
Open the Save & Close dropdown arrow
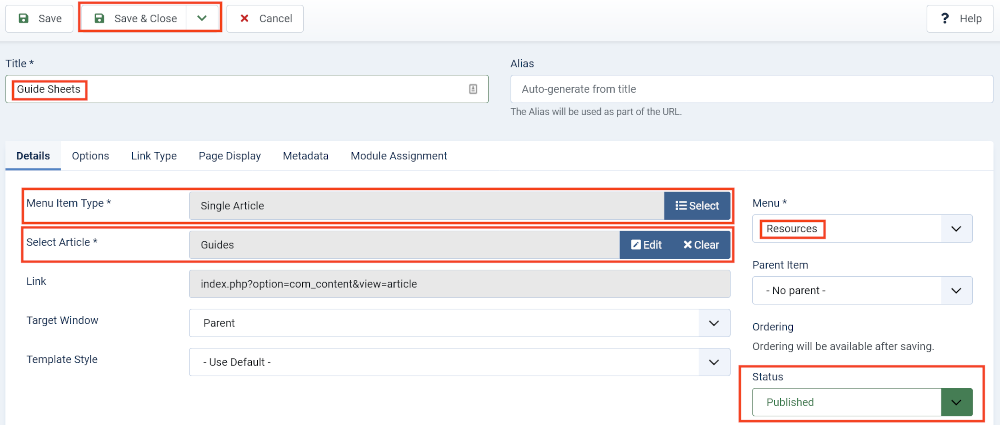[x=202, y=19]
